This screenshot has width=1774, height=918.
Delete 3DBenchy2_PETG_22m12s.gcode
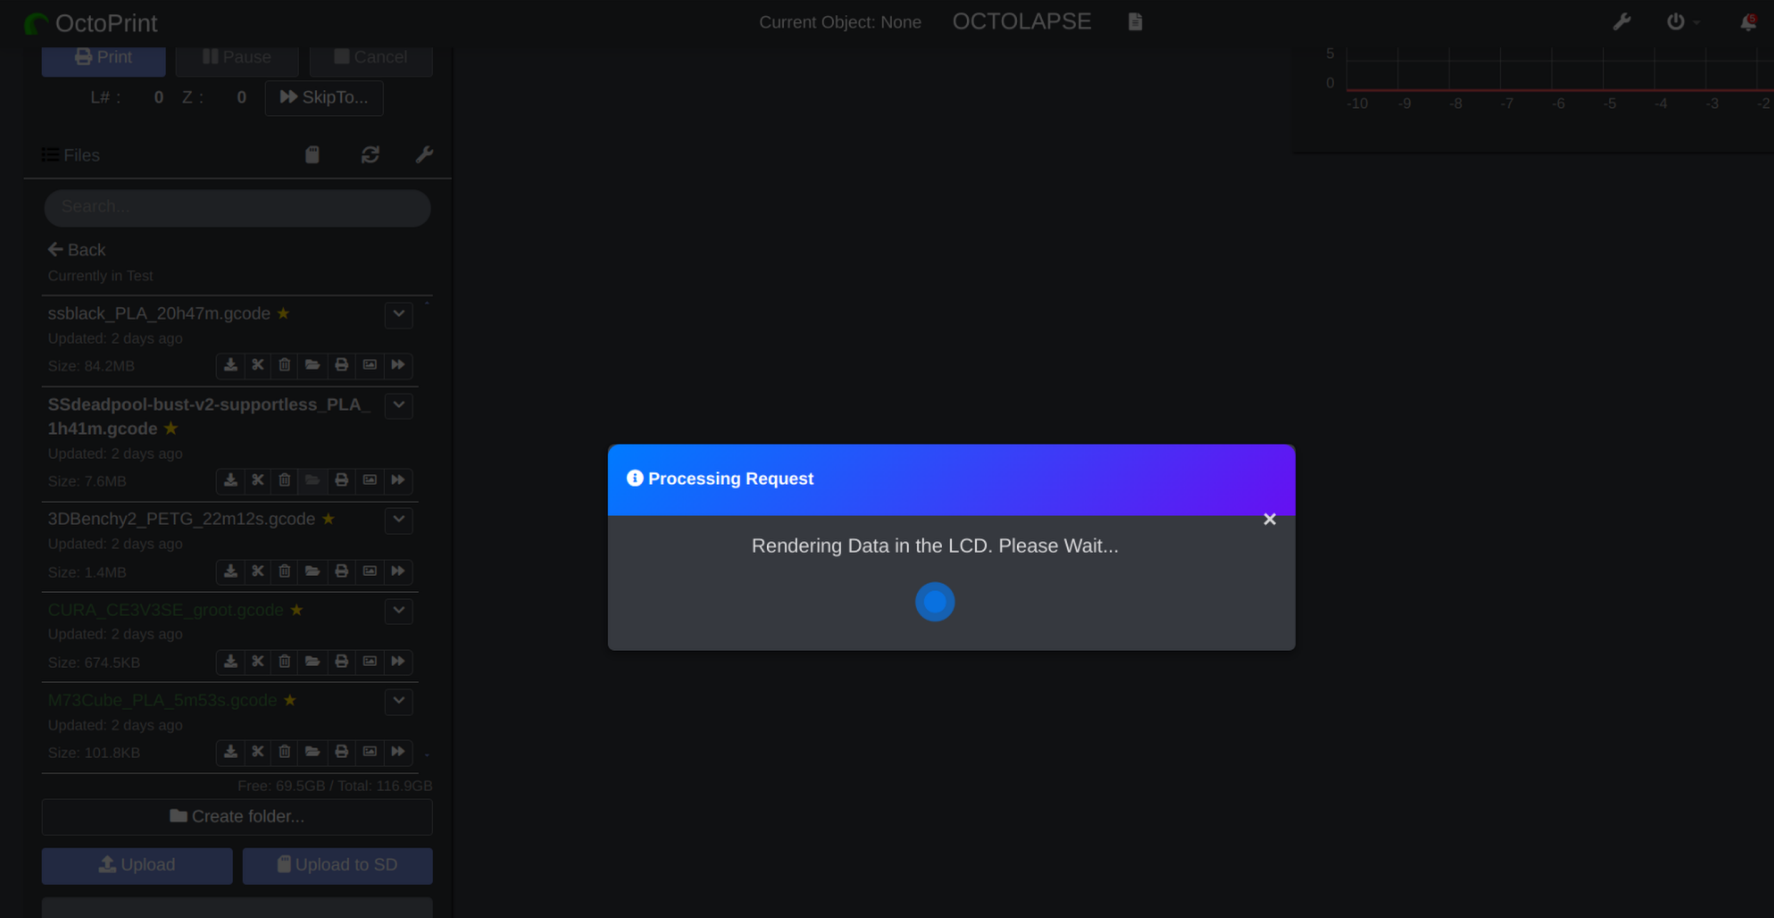click(x=285, y=572)
